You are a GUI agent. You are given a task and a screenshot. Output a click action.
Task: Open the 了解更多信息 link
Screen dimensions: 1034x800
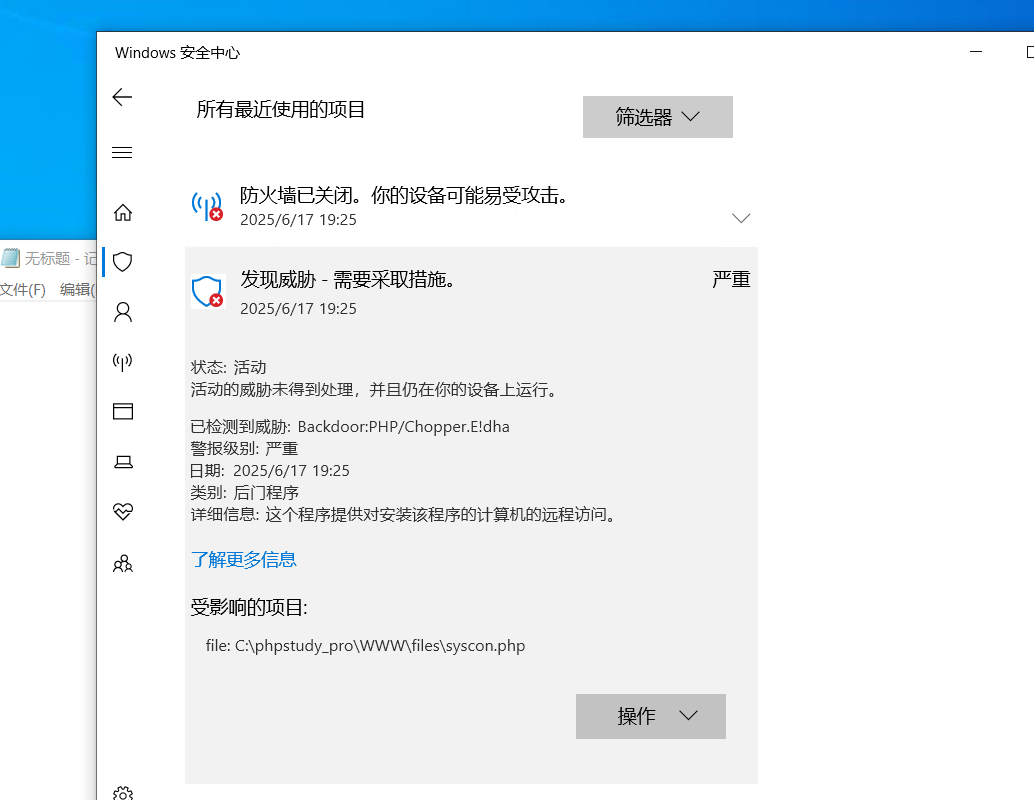coord(243,560)
